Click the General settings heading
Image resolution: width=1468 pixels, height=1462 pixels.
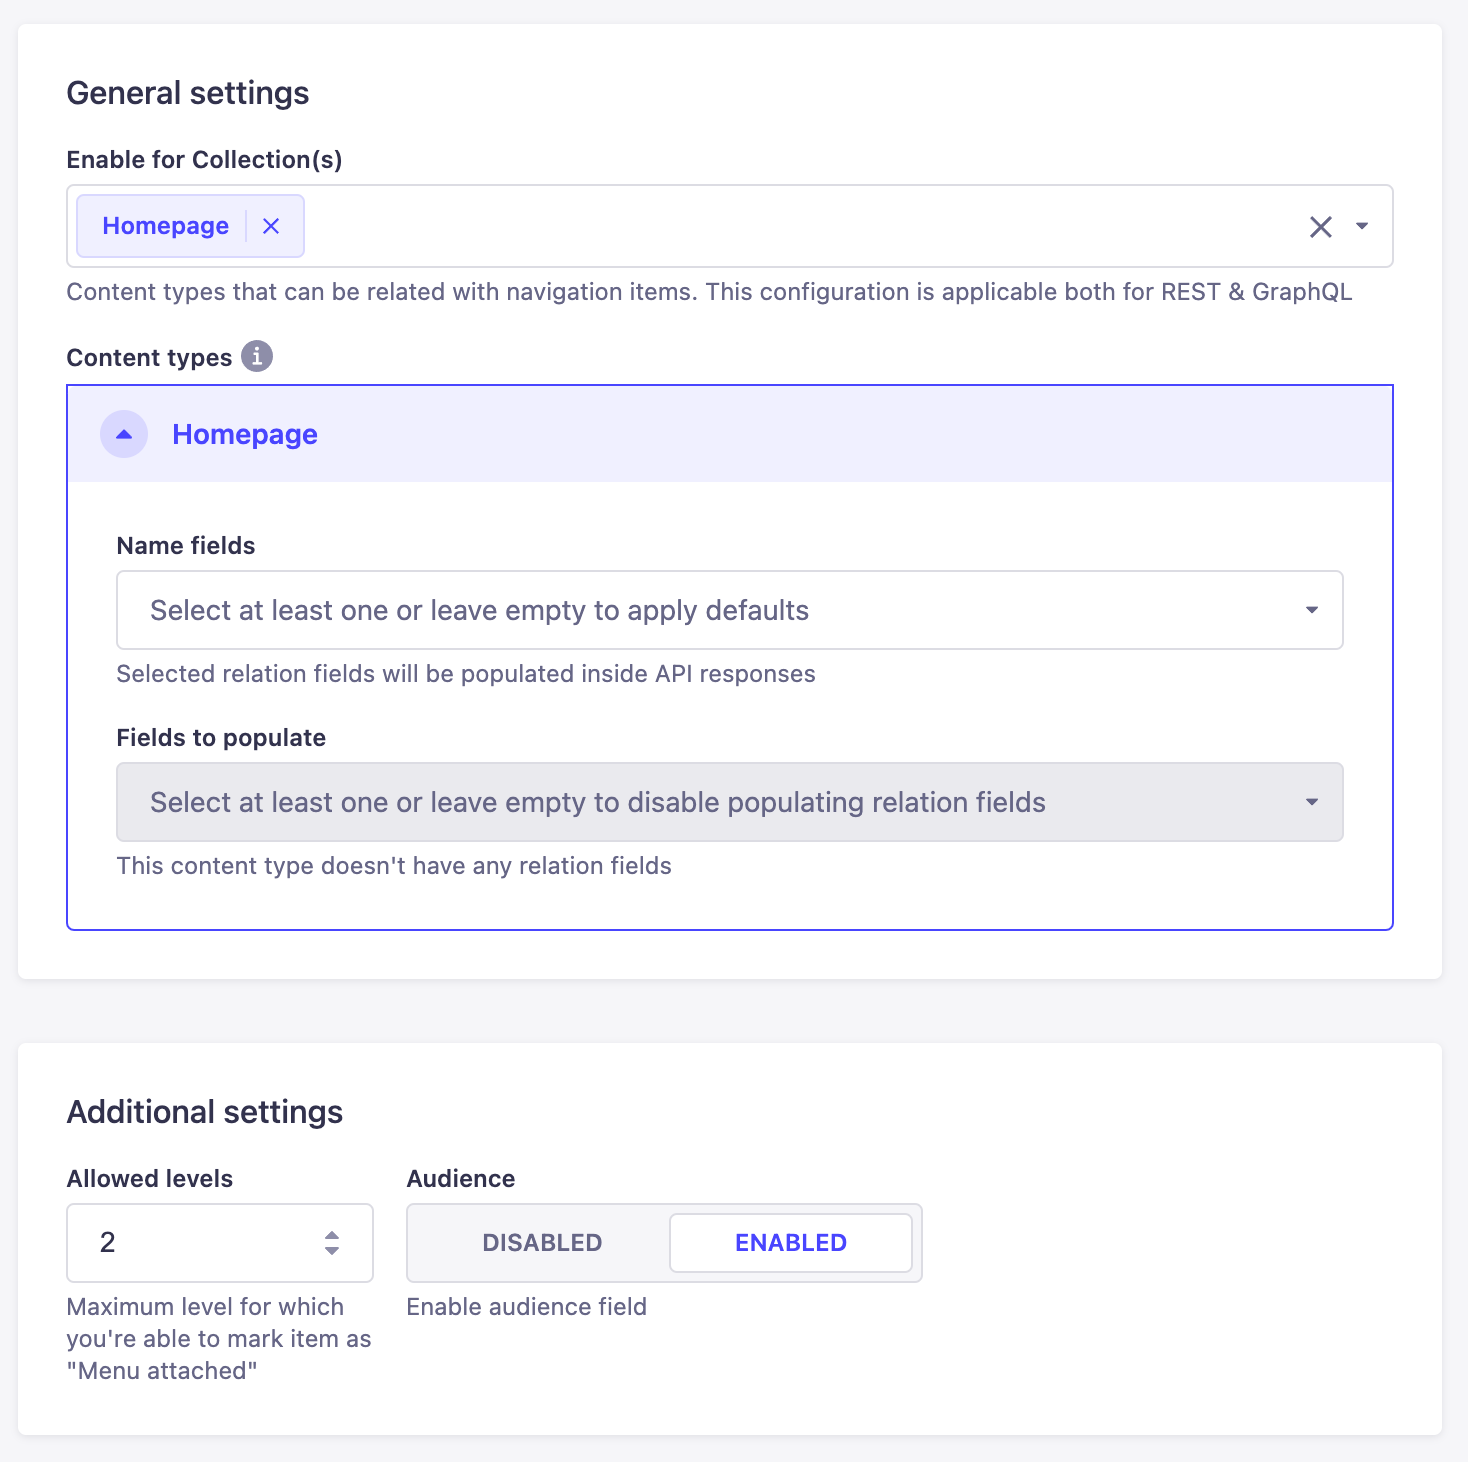tap(188, 93)
